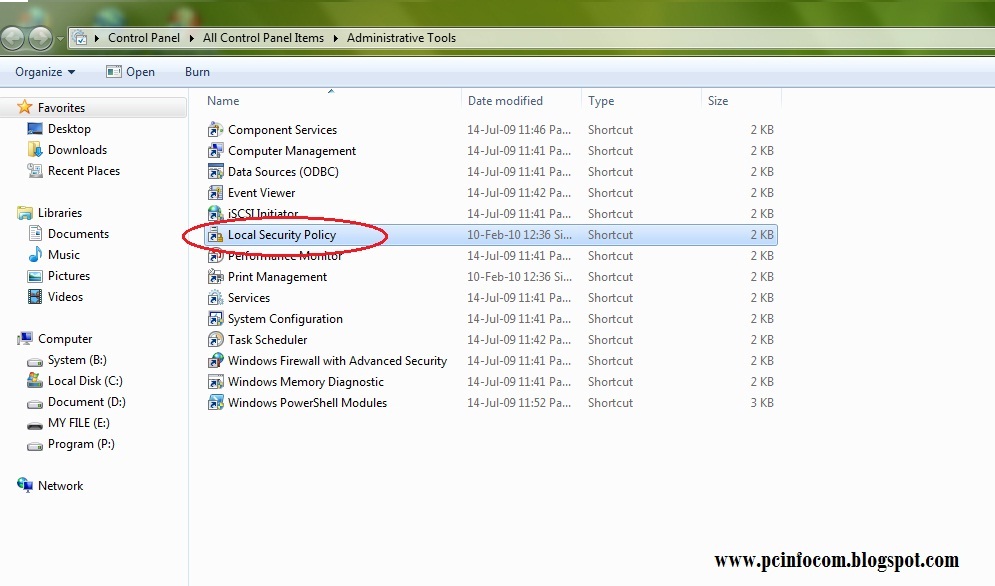Select the Recent Places icon

coord(35,171)
